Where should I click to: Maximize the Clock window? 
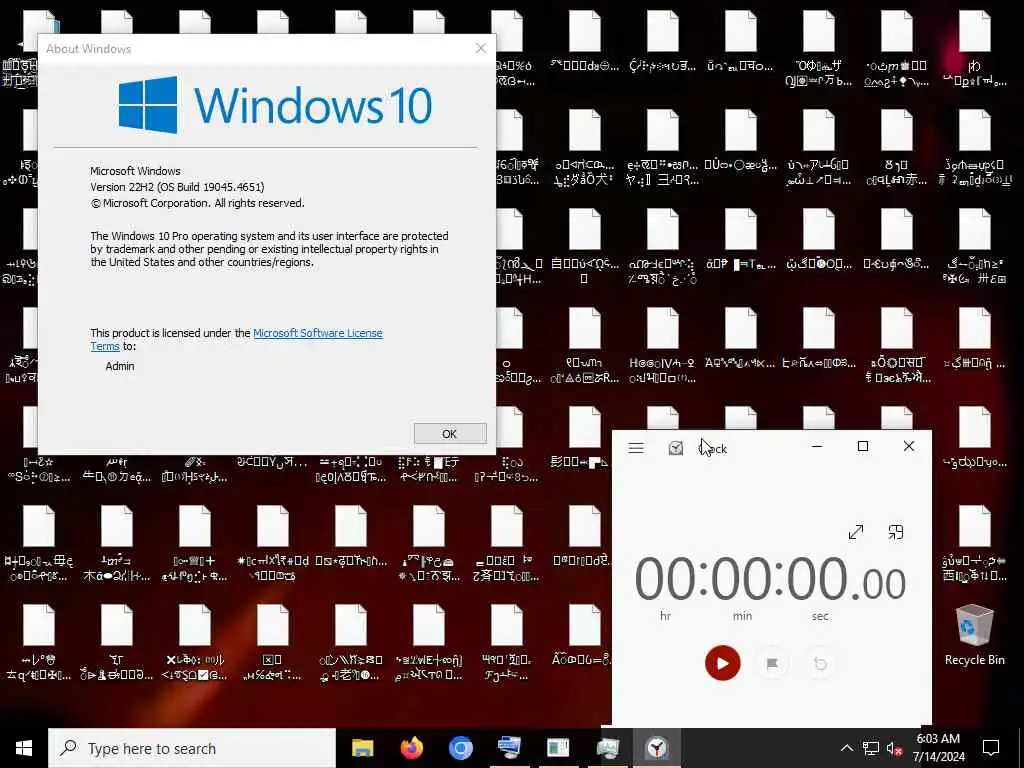click(x=863, y=447)
